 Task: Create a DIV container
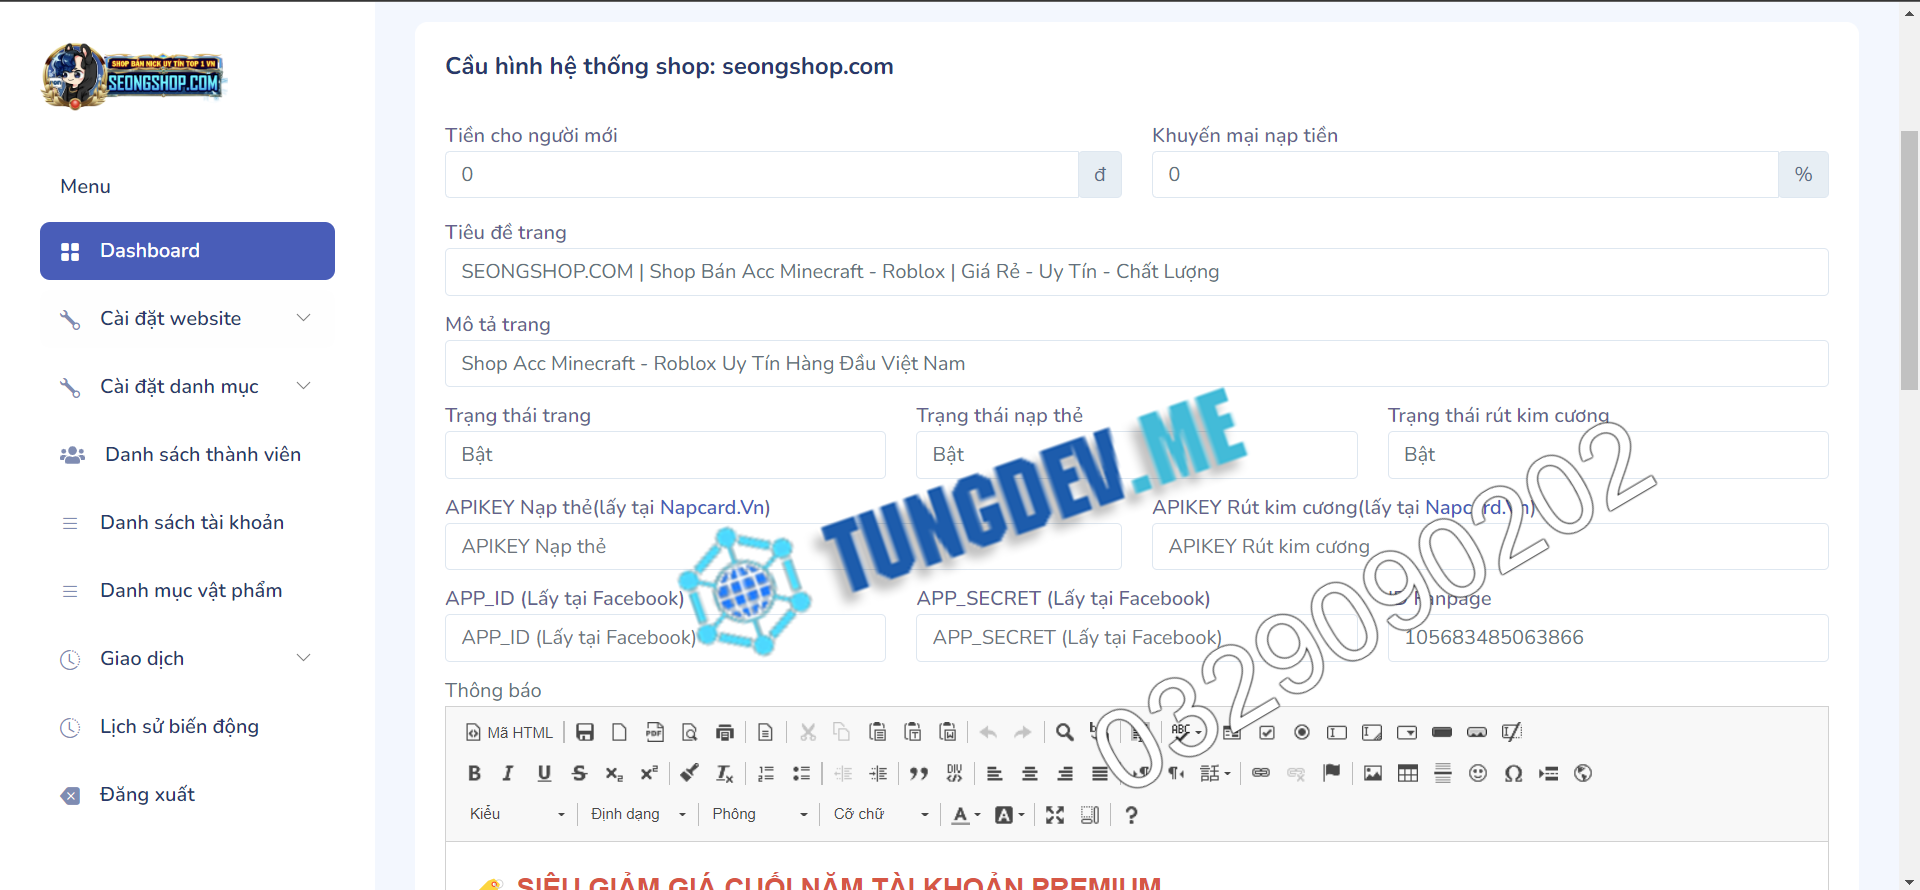click(954, 773)
